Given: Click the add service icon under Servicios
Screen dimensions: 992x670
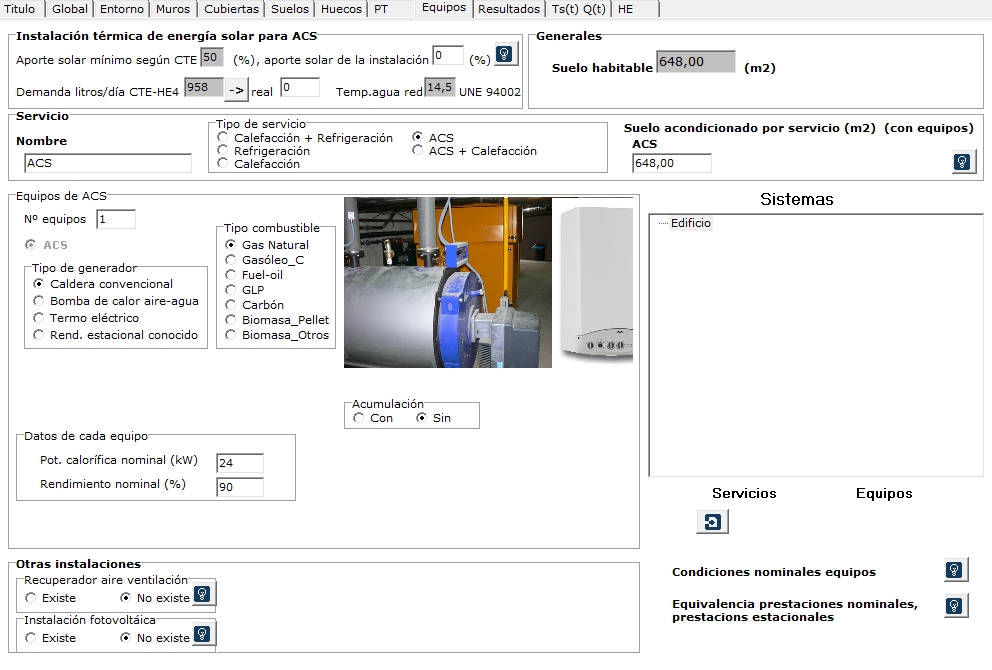Looking at the screenshot, I should [712, 522].
